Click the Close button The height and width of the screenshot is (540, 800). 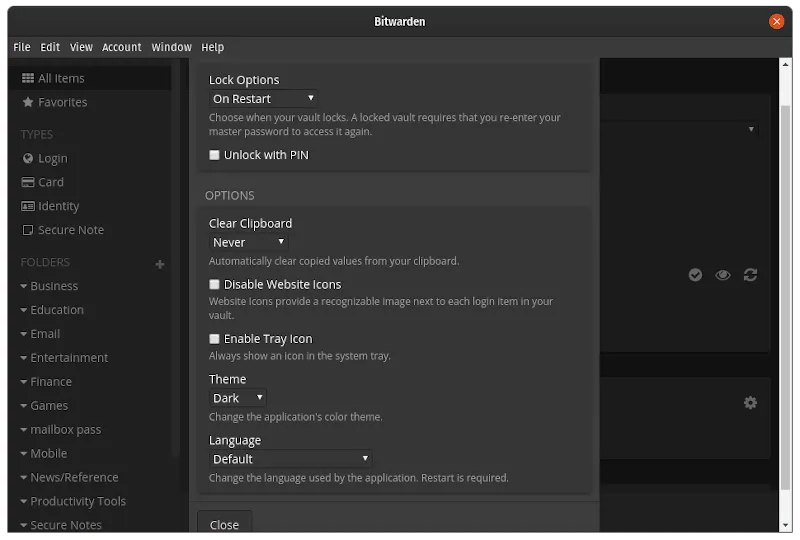tap(224, 525)
